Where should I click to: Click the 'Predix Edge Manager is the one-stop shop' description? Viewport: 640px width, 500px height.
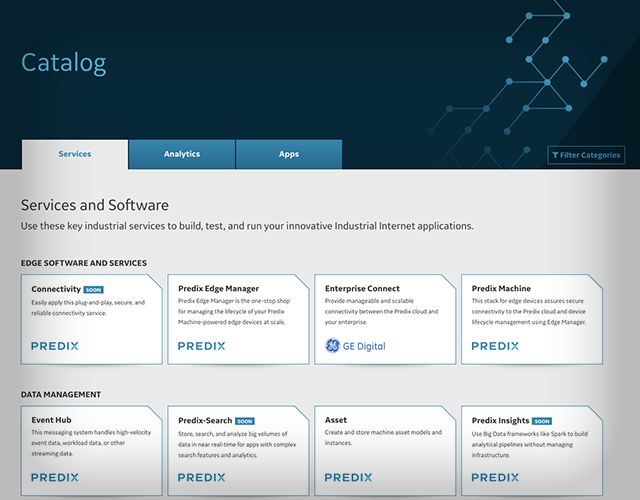pyautogui.click(x=234, y=311)
